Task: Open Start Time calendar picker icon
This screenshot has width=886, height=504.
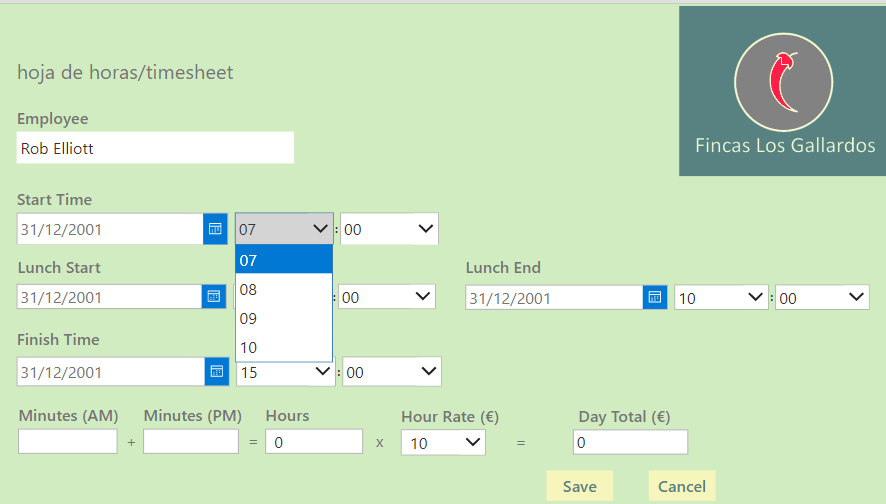Action: [x=215, y=229]
